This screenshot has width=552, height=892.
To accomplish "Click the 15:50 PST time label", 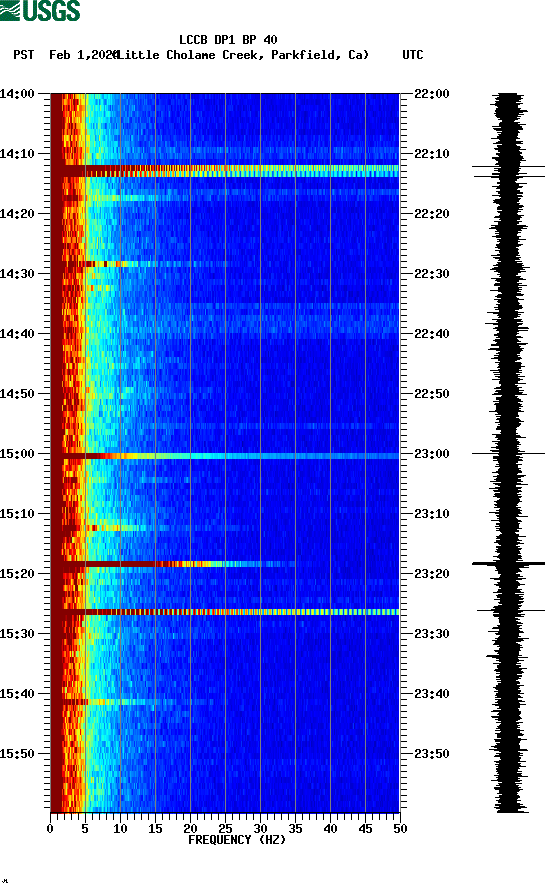I will pos(17,754).
